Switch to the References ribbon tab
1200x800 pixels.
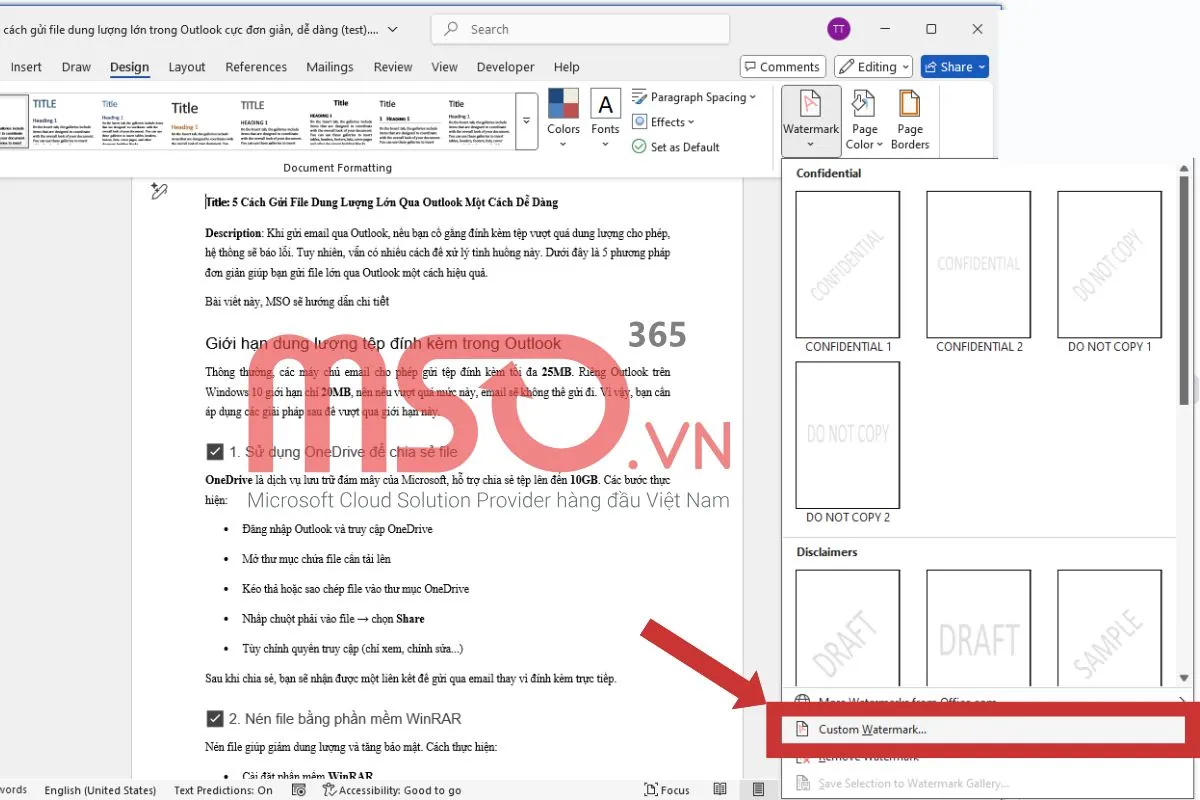point(256,67)
